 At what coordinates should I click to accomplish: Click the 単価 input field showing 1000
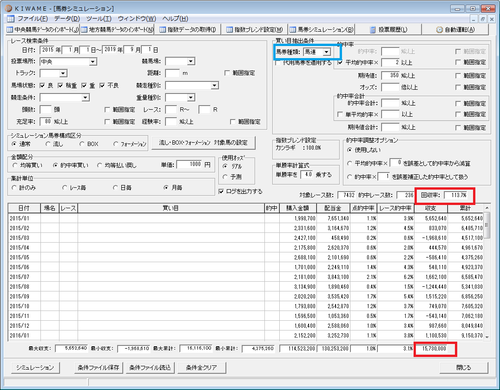189,164
